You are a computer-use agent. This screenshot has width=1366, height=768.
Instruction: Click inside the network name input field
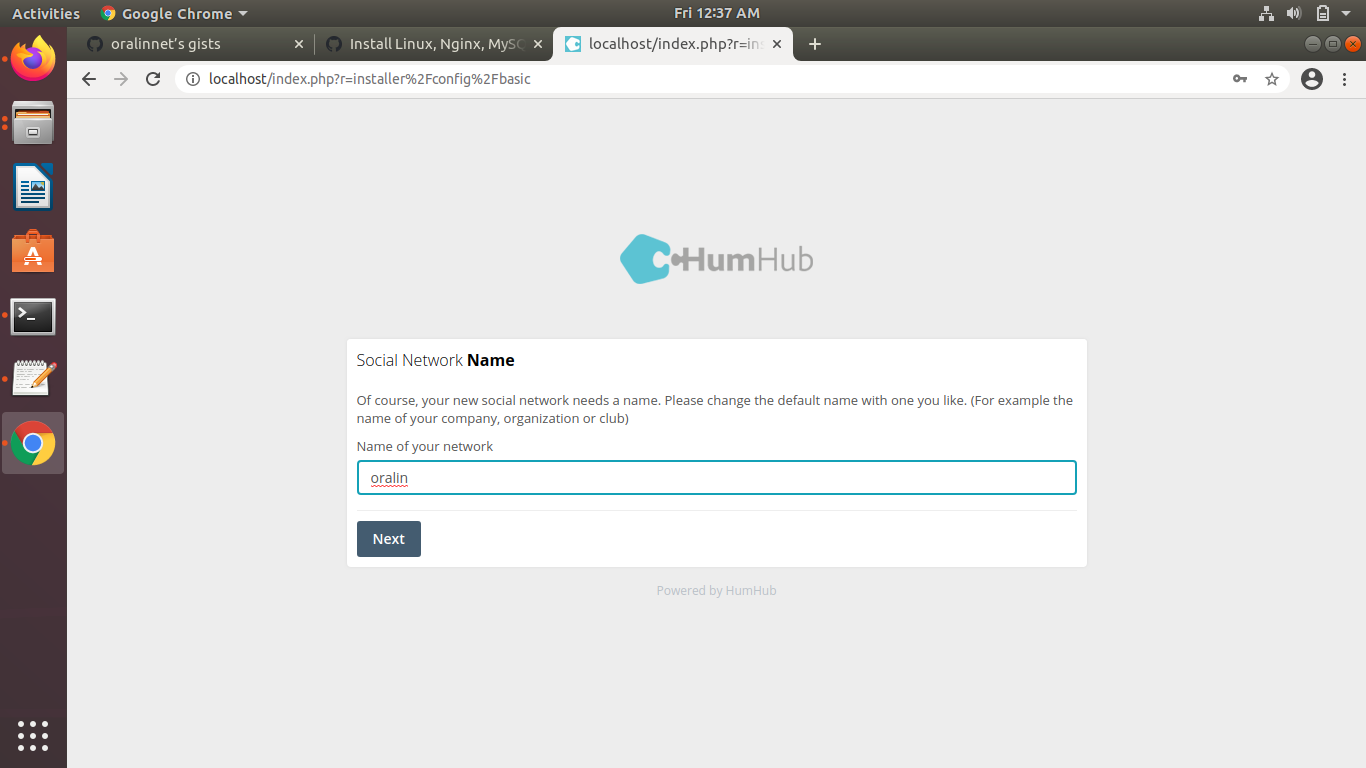coord(716,477)
